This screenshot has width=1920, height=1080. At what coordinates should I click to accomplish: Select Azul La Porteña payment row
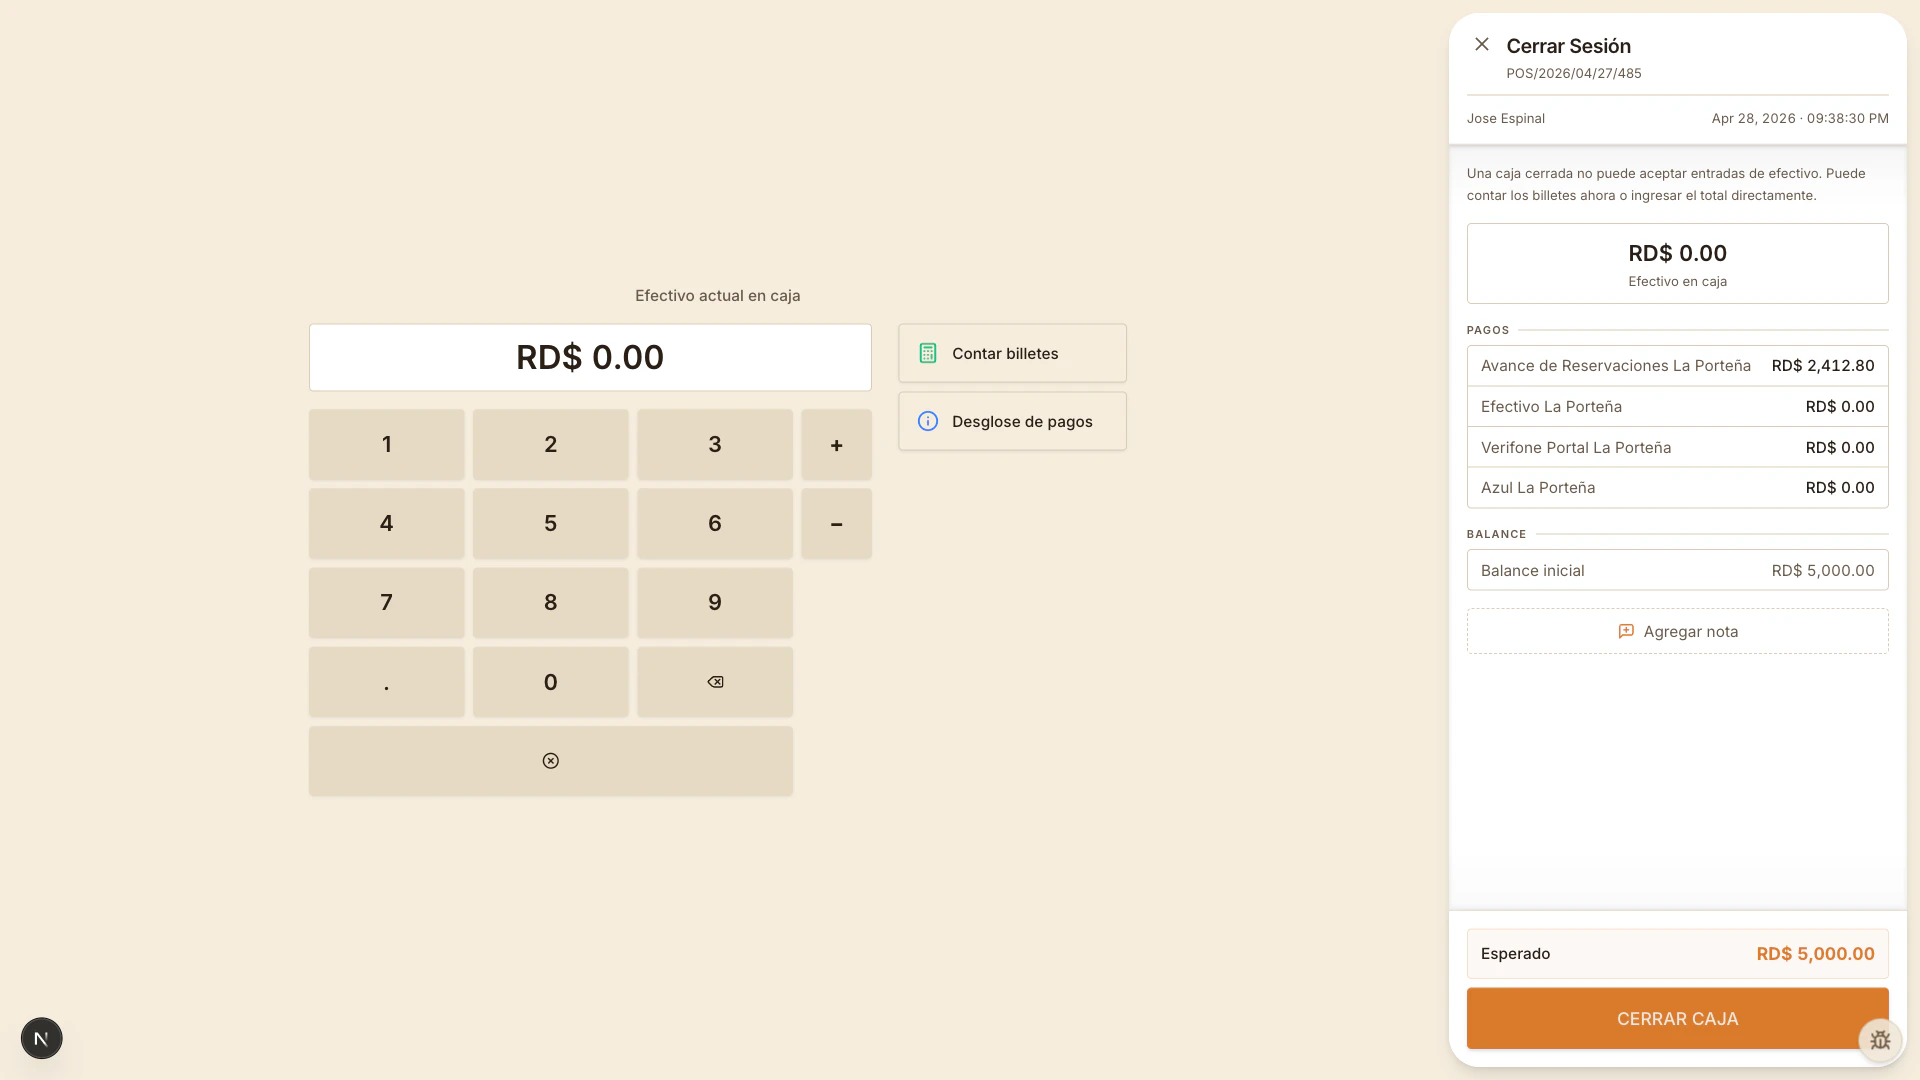click(x=1678, y=488)
